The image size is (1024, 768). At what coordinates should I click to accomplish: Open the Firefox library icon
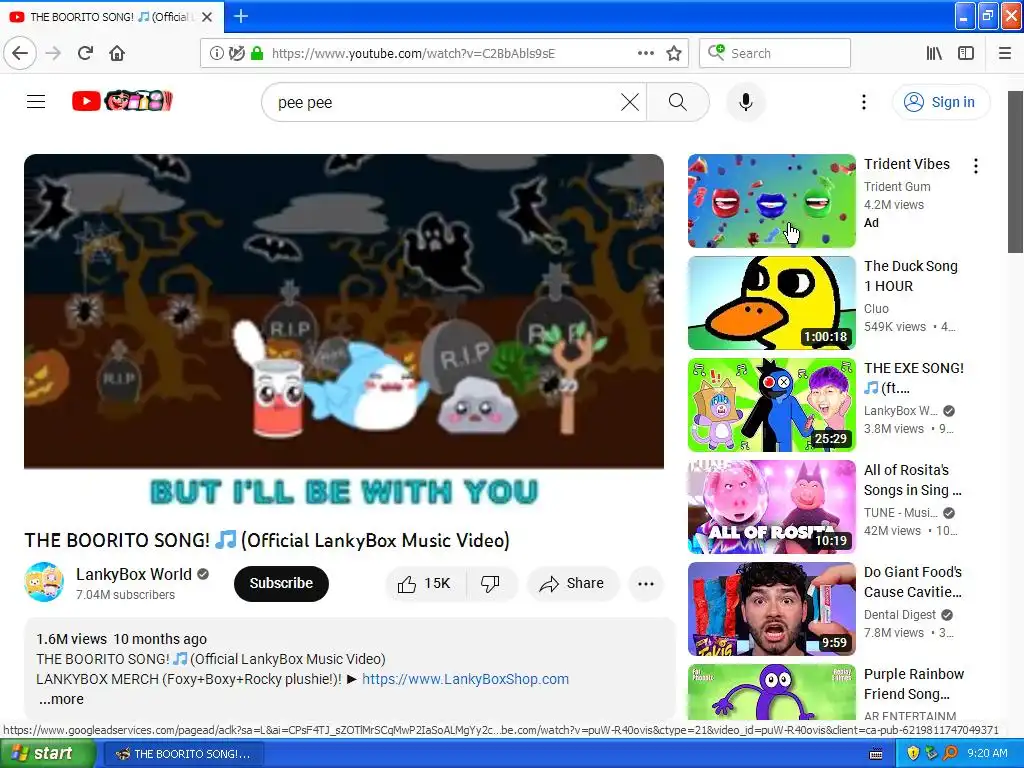[x=934, y=54]
